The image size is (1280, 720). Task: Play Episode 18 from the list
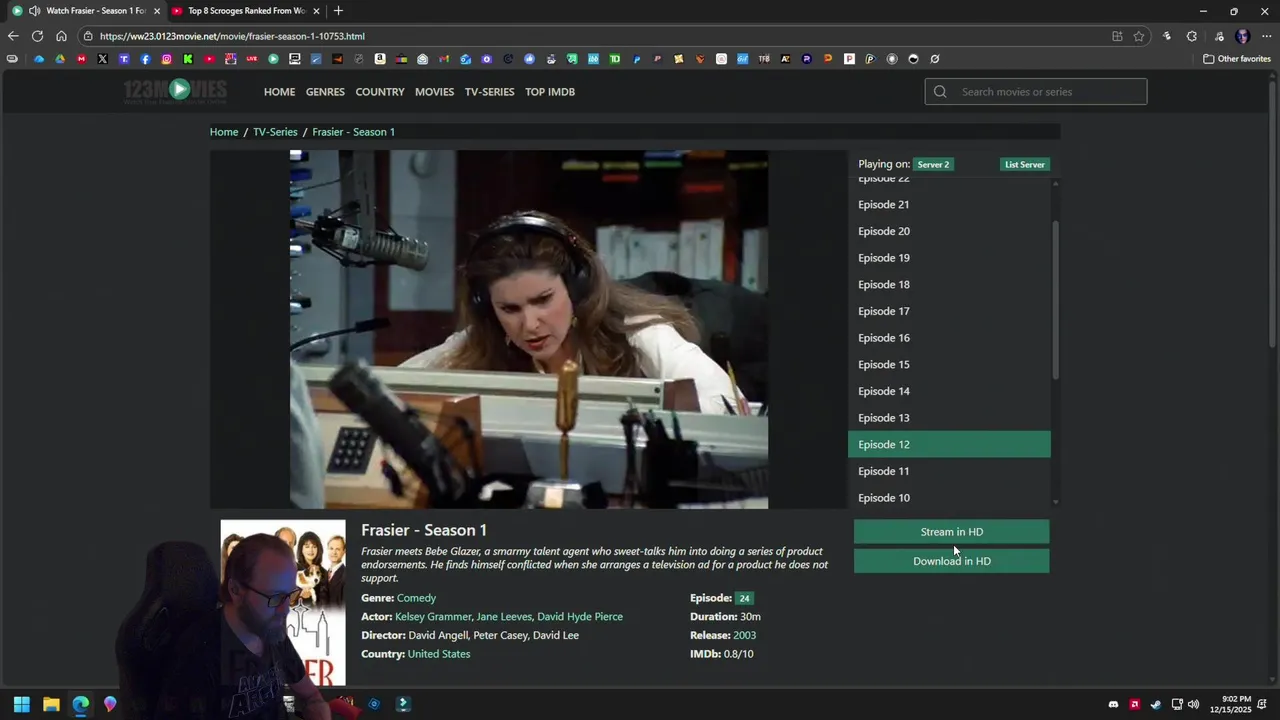coord(949,285)
